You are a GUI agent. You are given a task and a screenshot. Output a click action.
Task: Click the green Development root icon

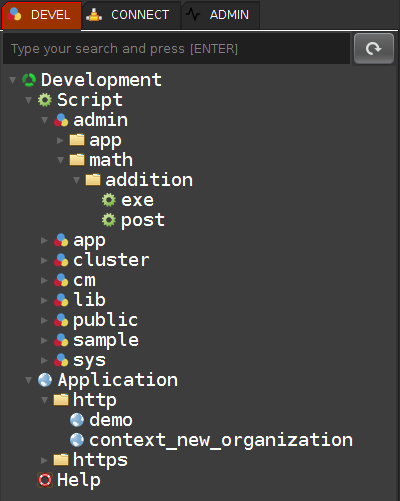29,80
